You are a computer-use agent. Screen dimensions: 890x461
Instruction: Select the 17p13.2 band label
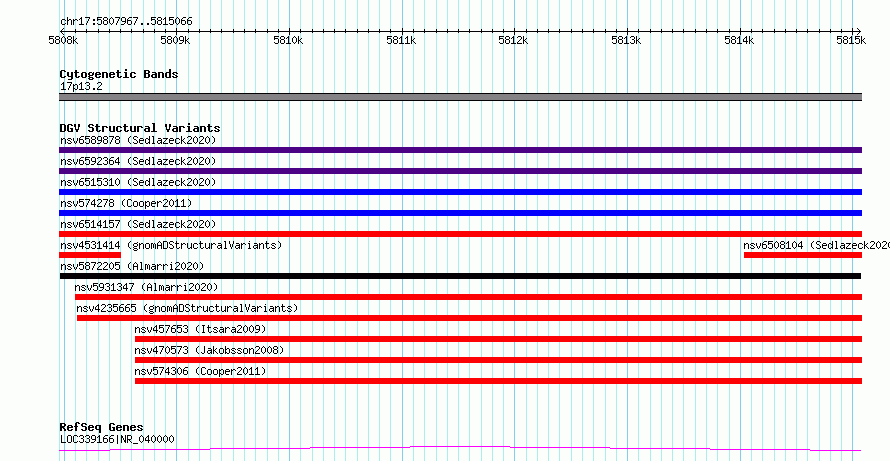tap(81, 87)
